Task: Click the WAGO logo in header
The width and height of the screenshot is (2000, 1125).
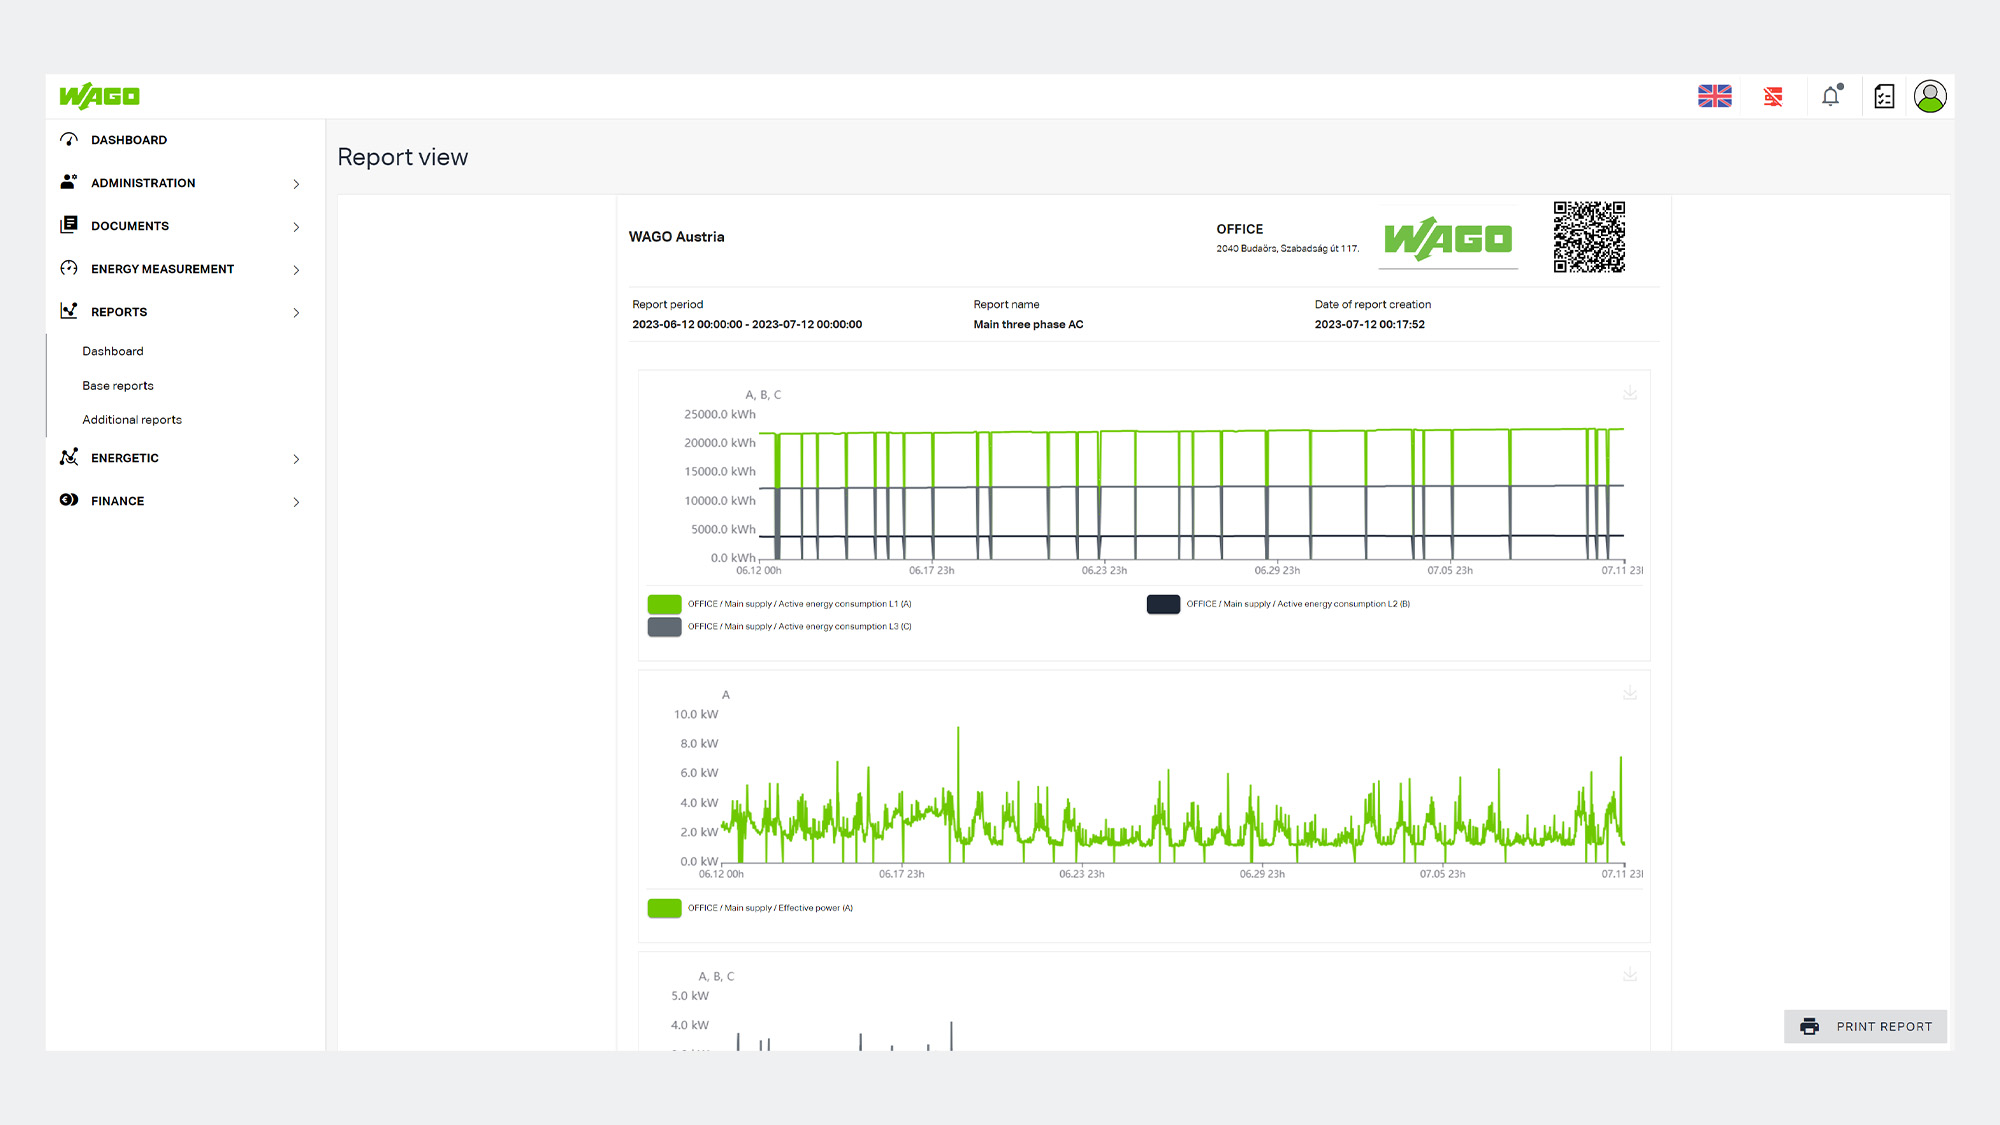Action: 100,96
